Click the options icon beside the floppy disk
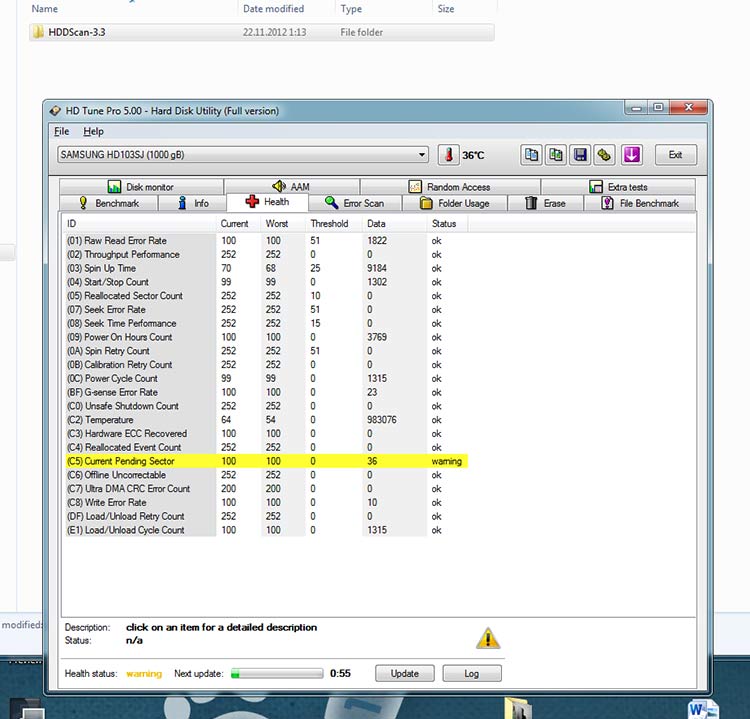Viewport: 750px width, 719px height. (x=603, y=155)
